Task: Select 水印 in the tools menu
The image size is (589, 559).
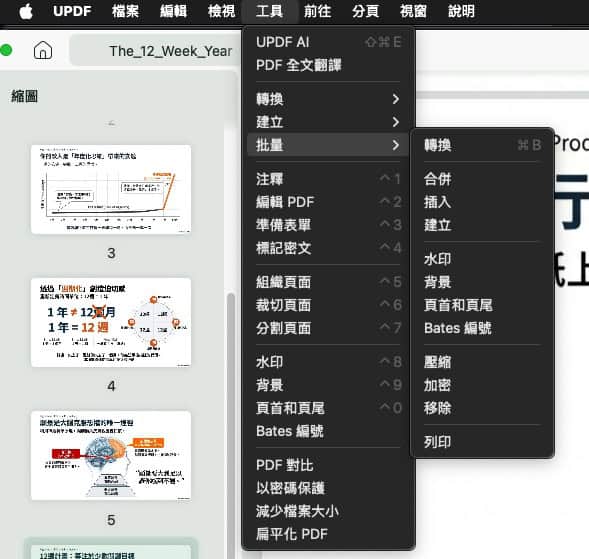Action: [328, 362]
